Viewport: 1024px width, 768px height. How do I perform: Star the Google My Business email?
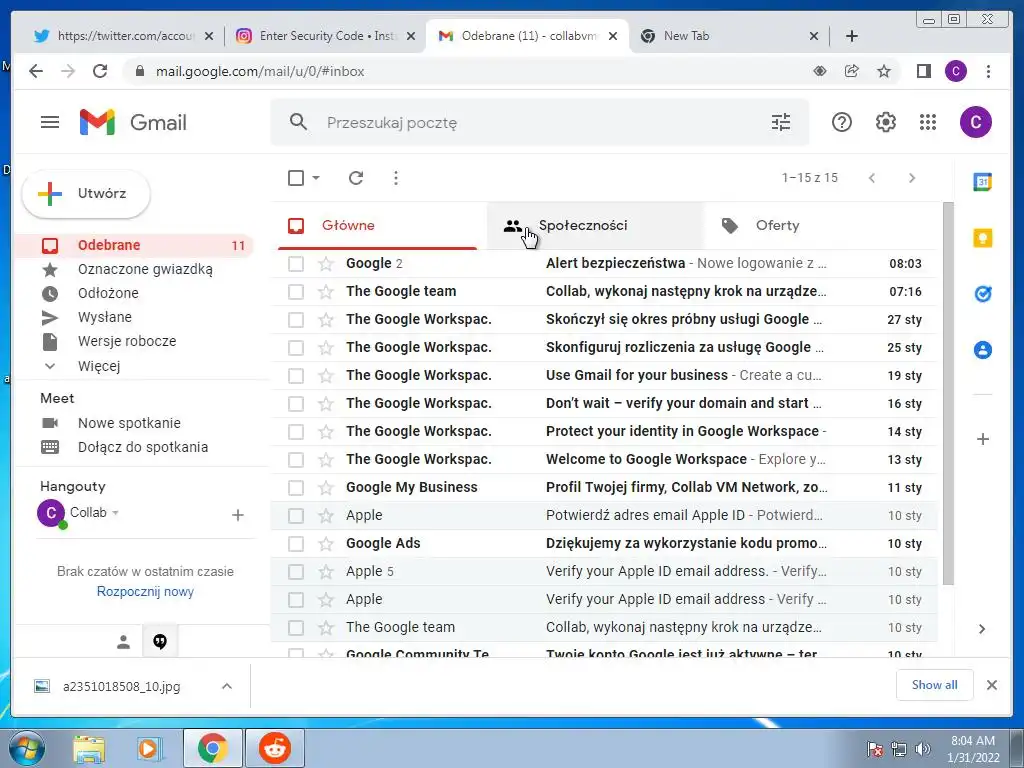(325, 488)
